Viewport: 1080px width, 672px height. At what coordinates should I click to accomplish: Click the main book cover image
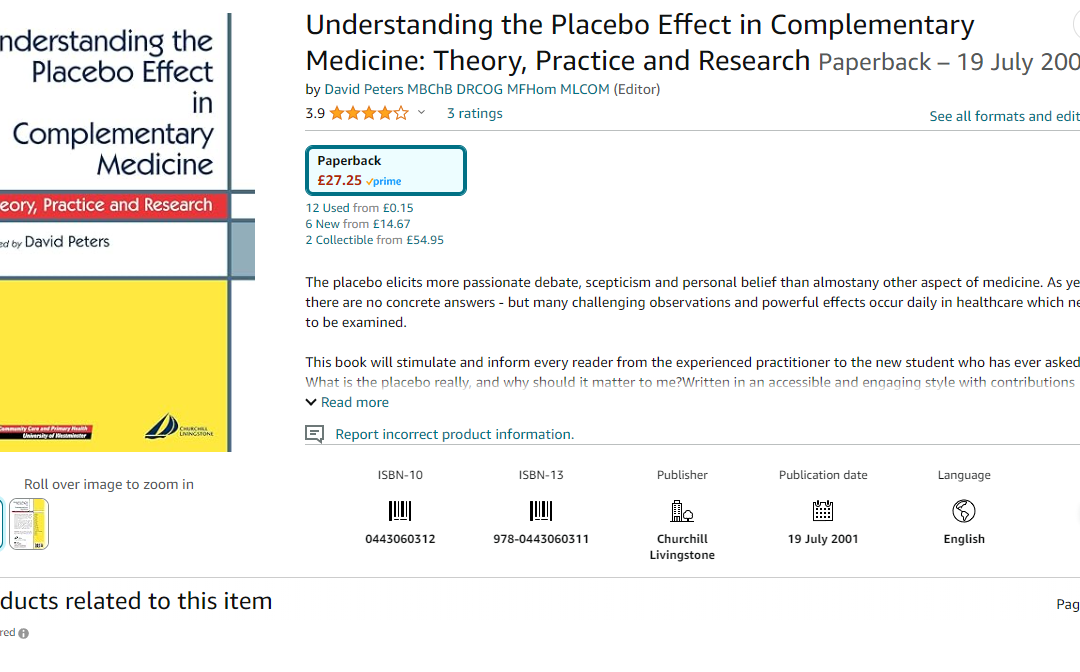(x=116, y=232)
